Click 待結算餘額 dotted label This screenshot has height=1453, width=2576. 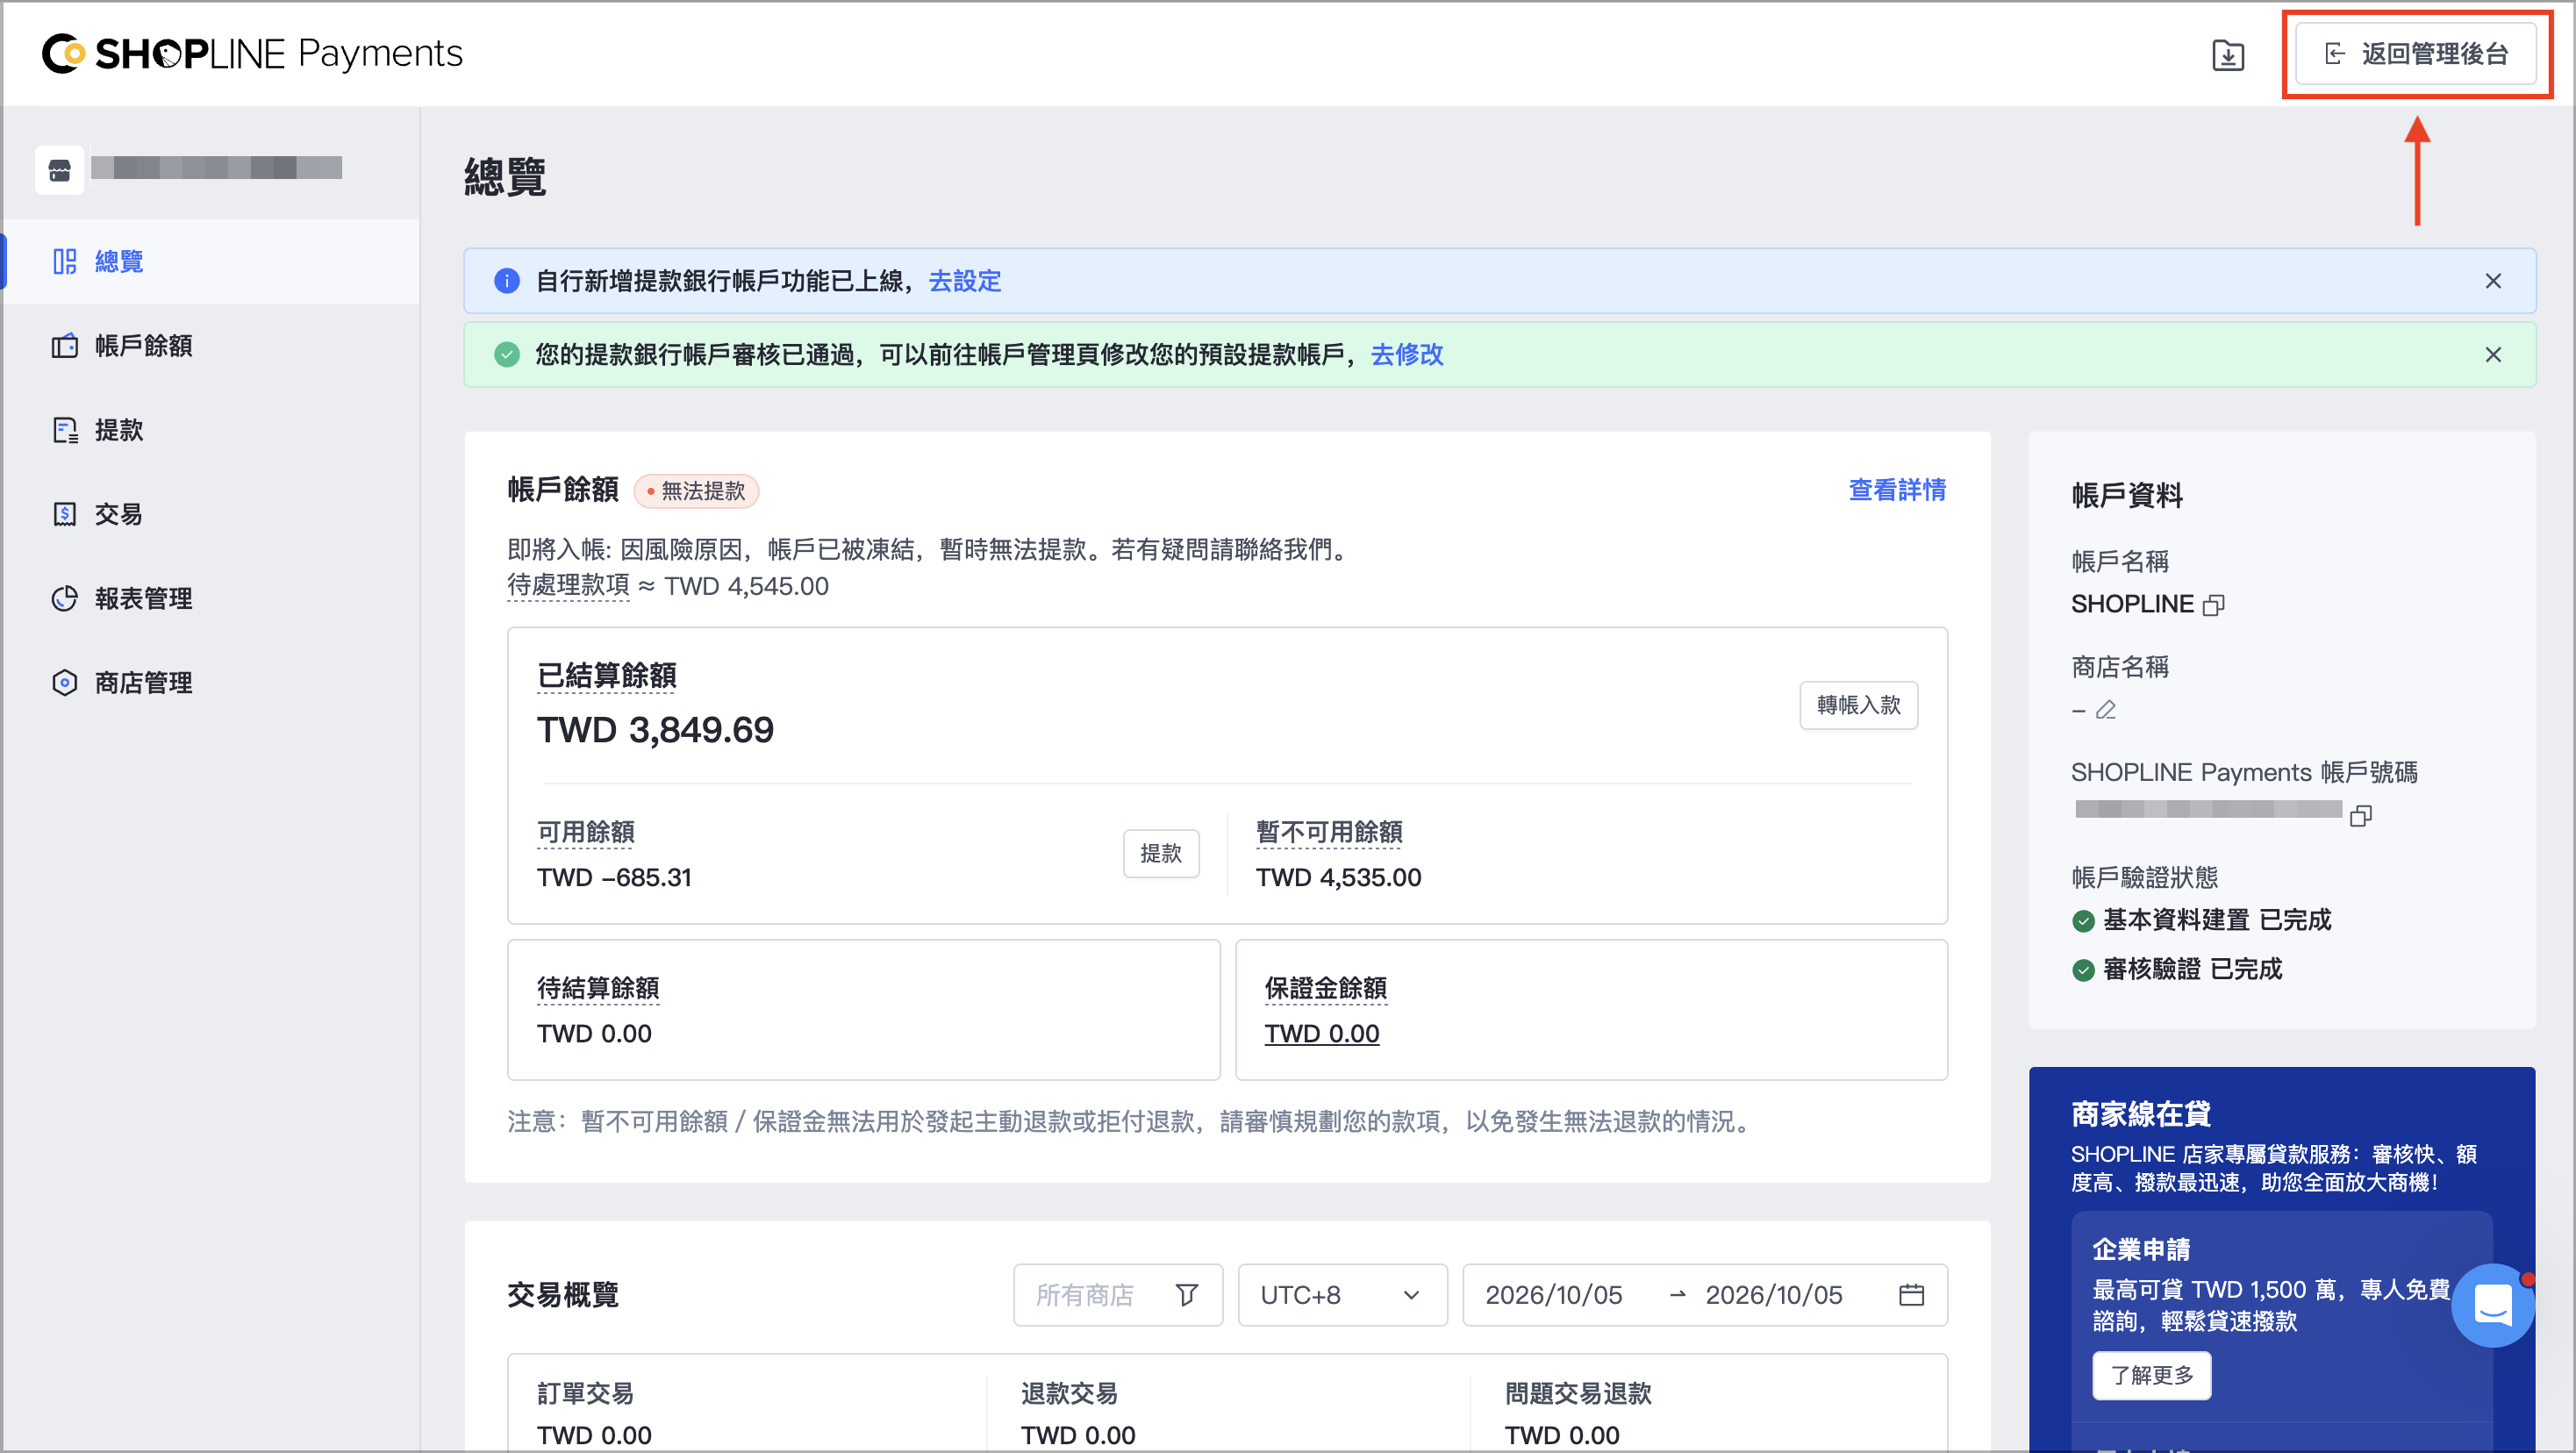(598, 988)
